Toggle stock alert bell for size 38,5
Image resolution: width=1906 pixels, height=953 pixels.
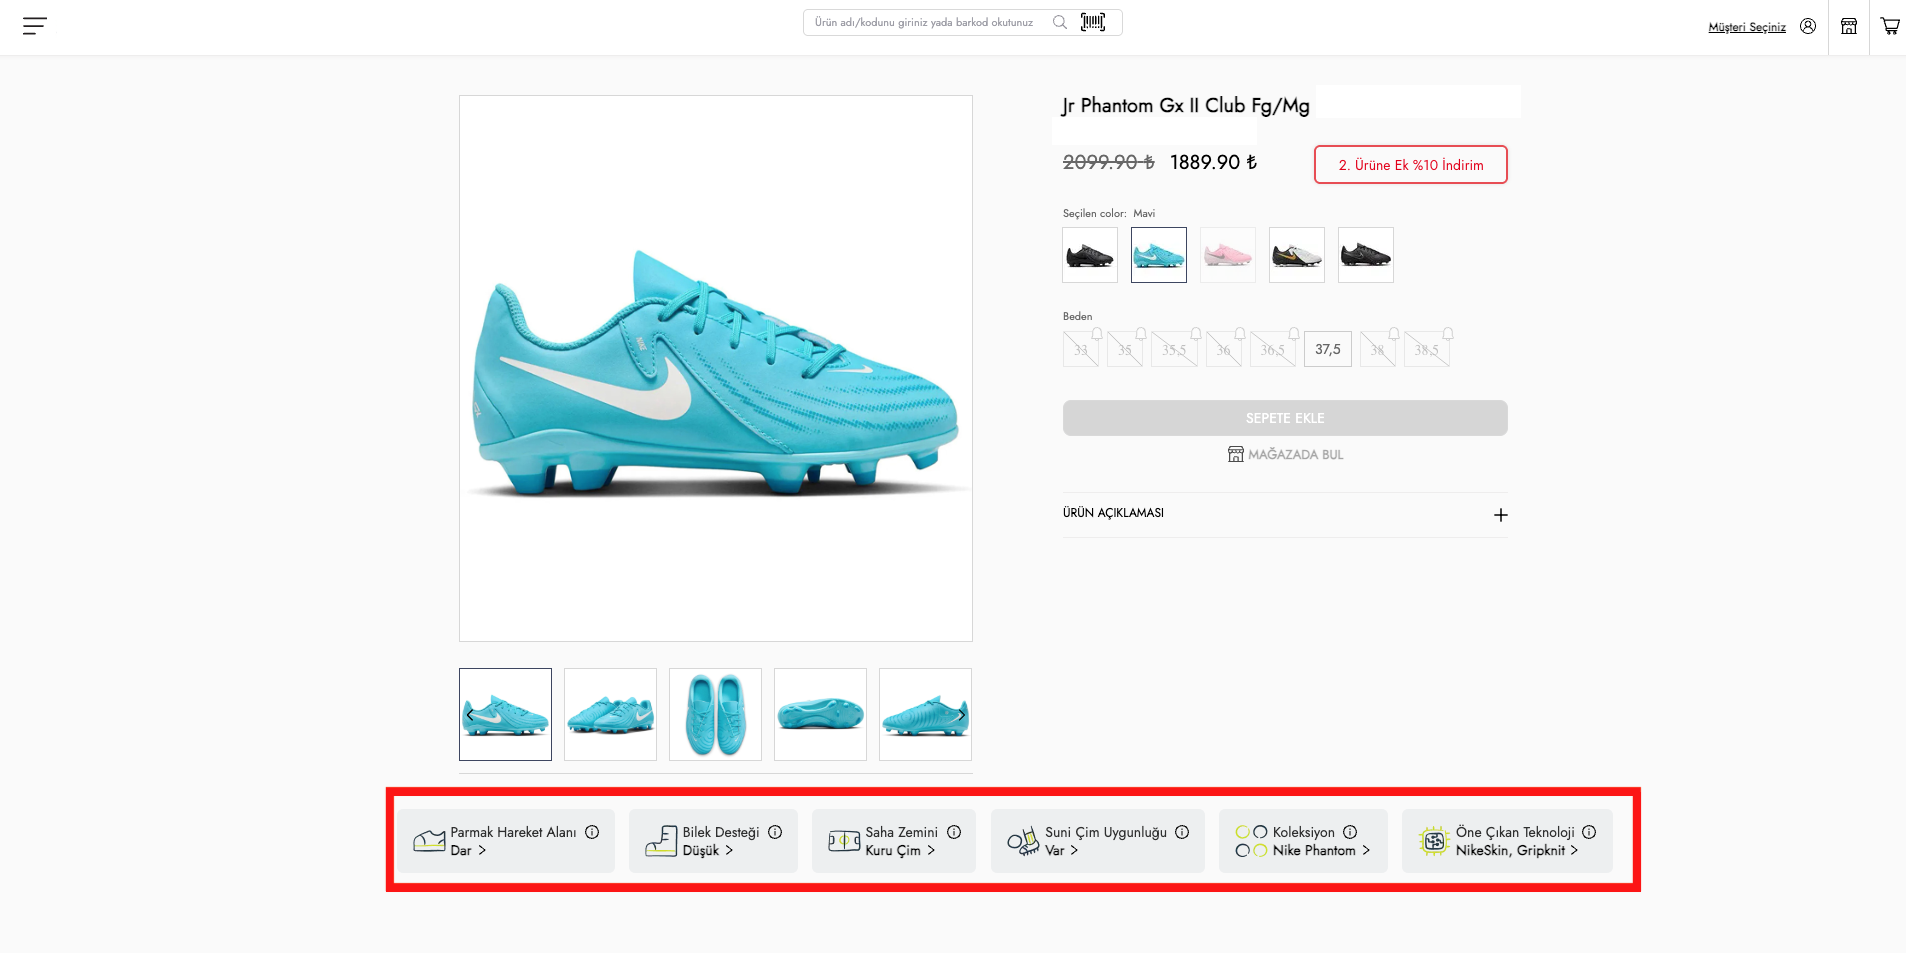[x=1447, y=334]
